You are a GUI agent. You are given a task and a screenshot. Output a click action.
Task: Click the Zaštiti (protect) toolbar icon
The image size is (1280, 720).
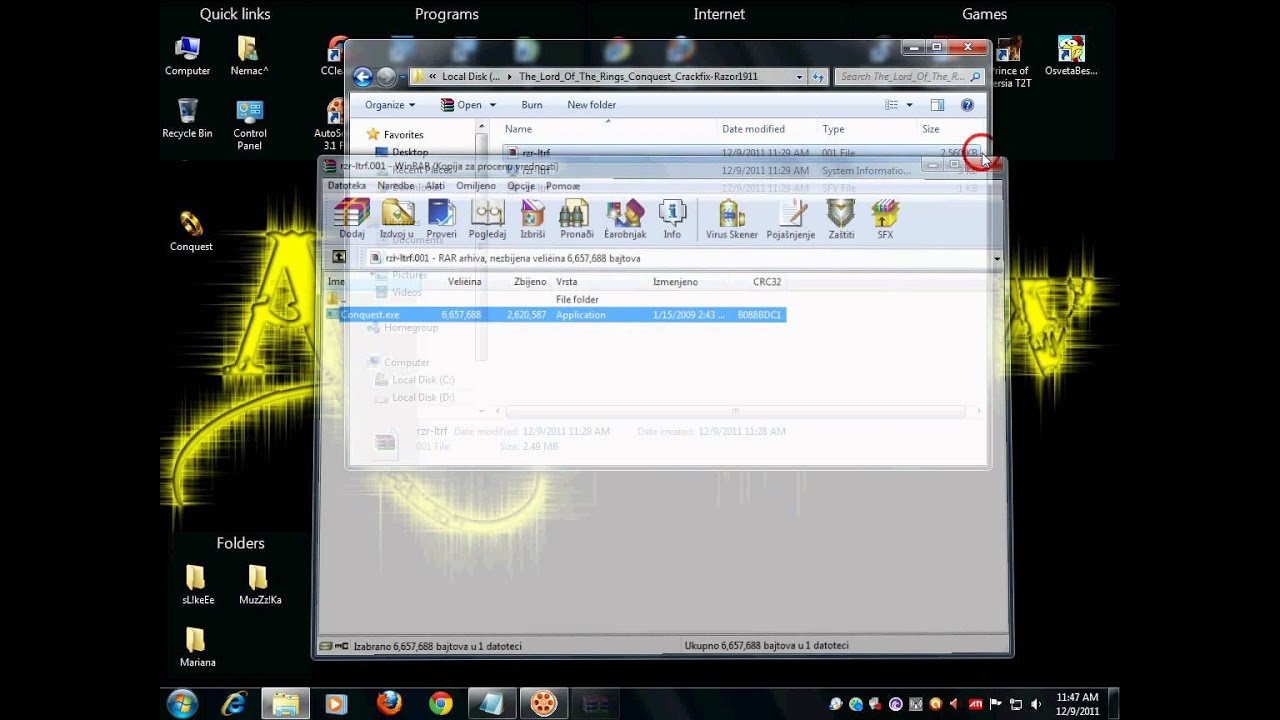point(841,219)
